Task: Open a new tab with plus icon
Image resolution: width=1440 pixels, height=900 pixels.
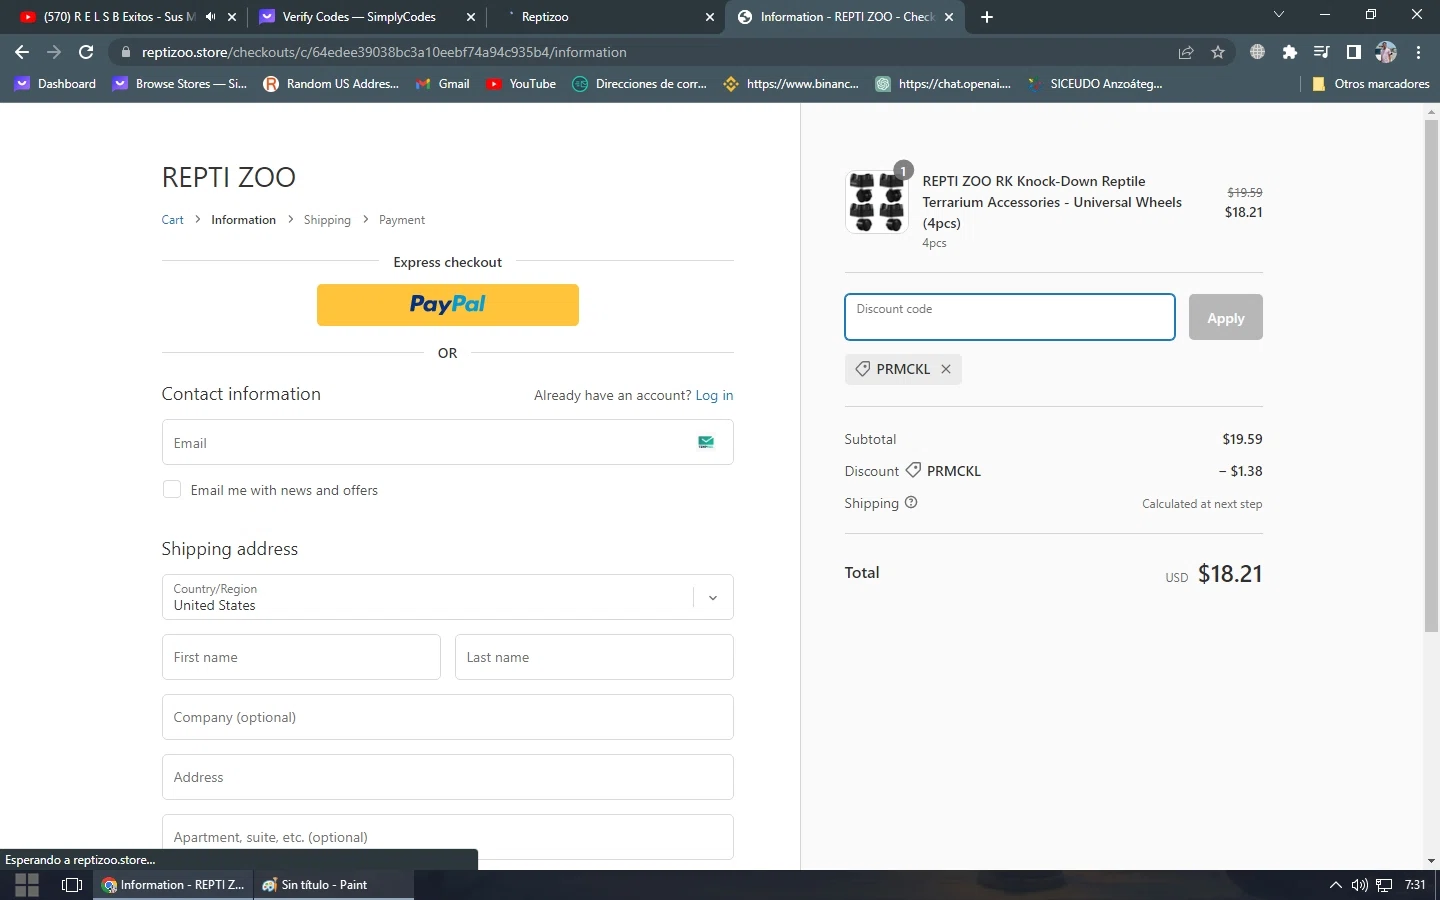Action: (x=987, y=17)
